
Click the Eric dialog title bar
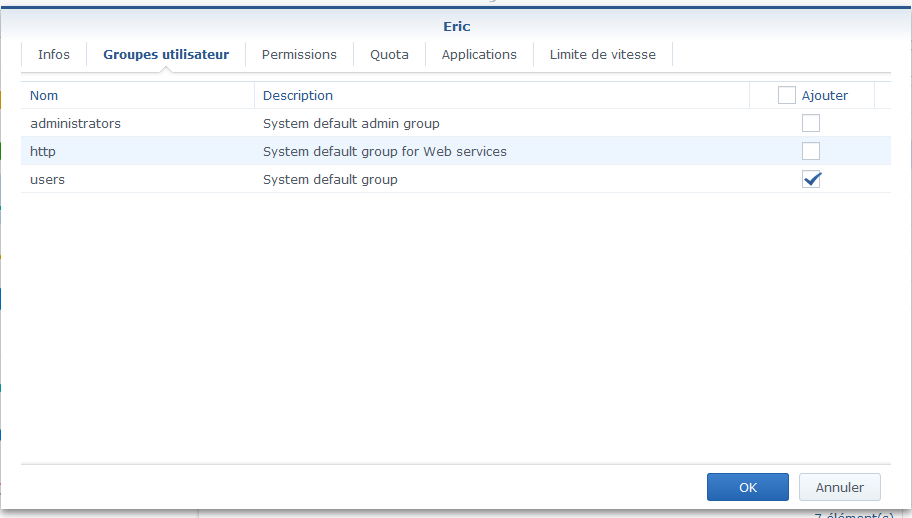(456, 26)
